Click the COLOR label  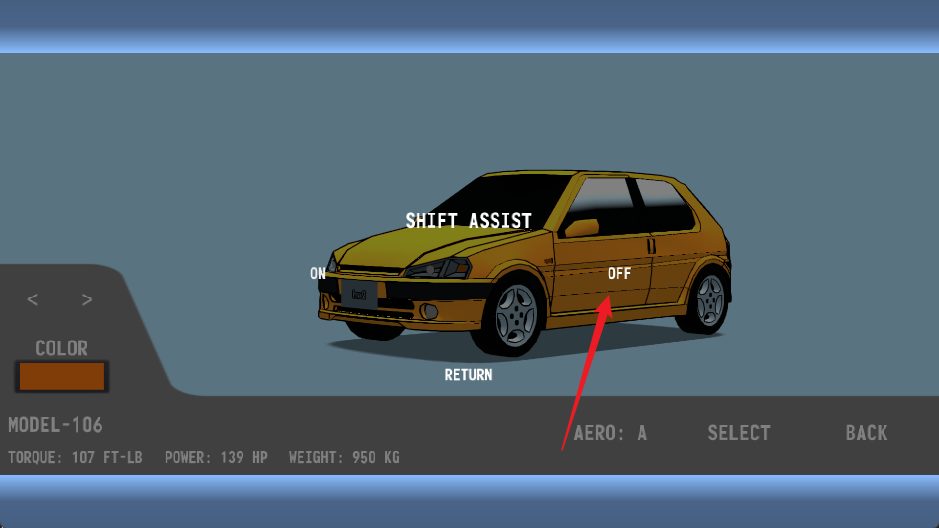click(x=62, y=348)
